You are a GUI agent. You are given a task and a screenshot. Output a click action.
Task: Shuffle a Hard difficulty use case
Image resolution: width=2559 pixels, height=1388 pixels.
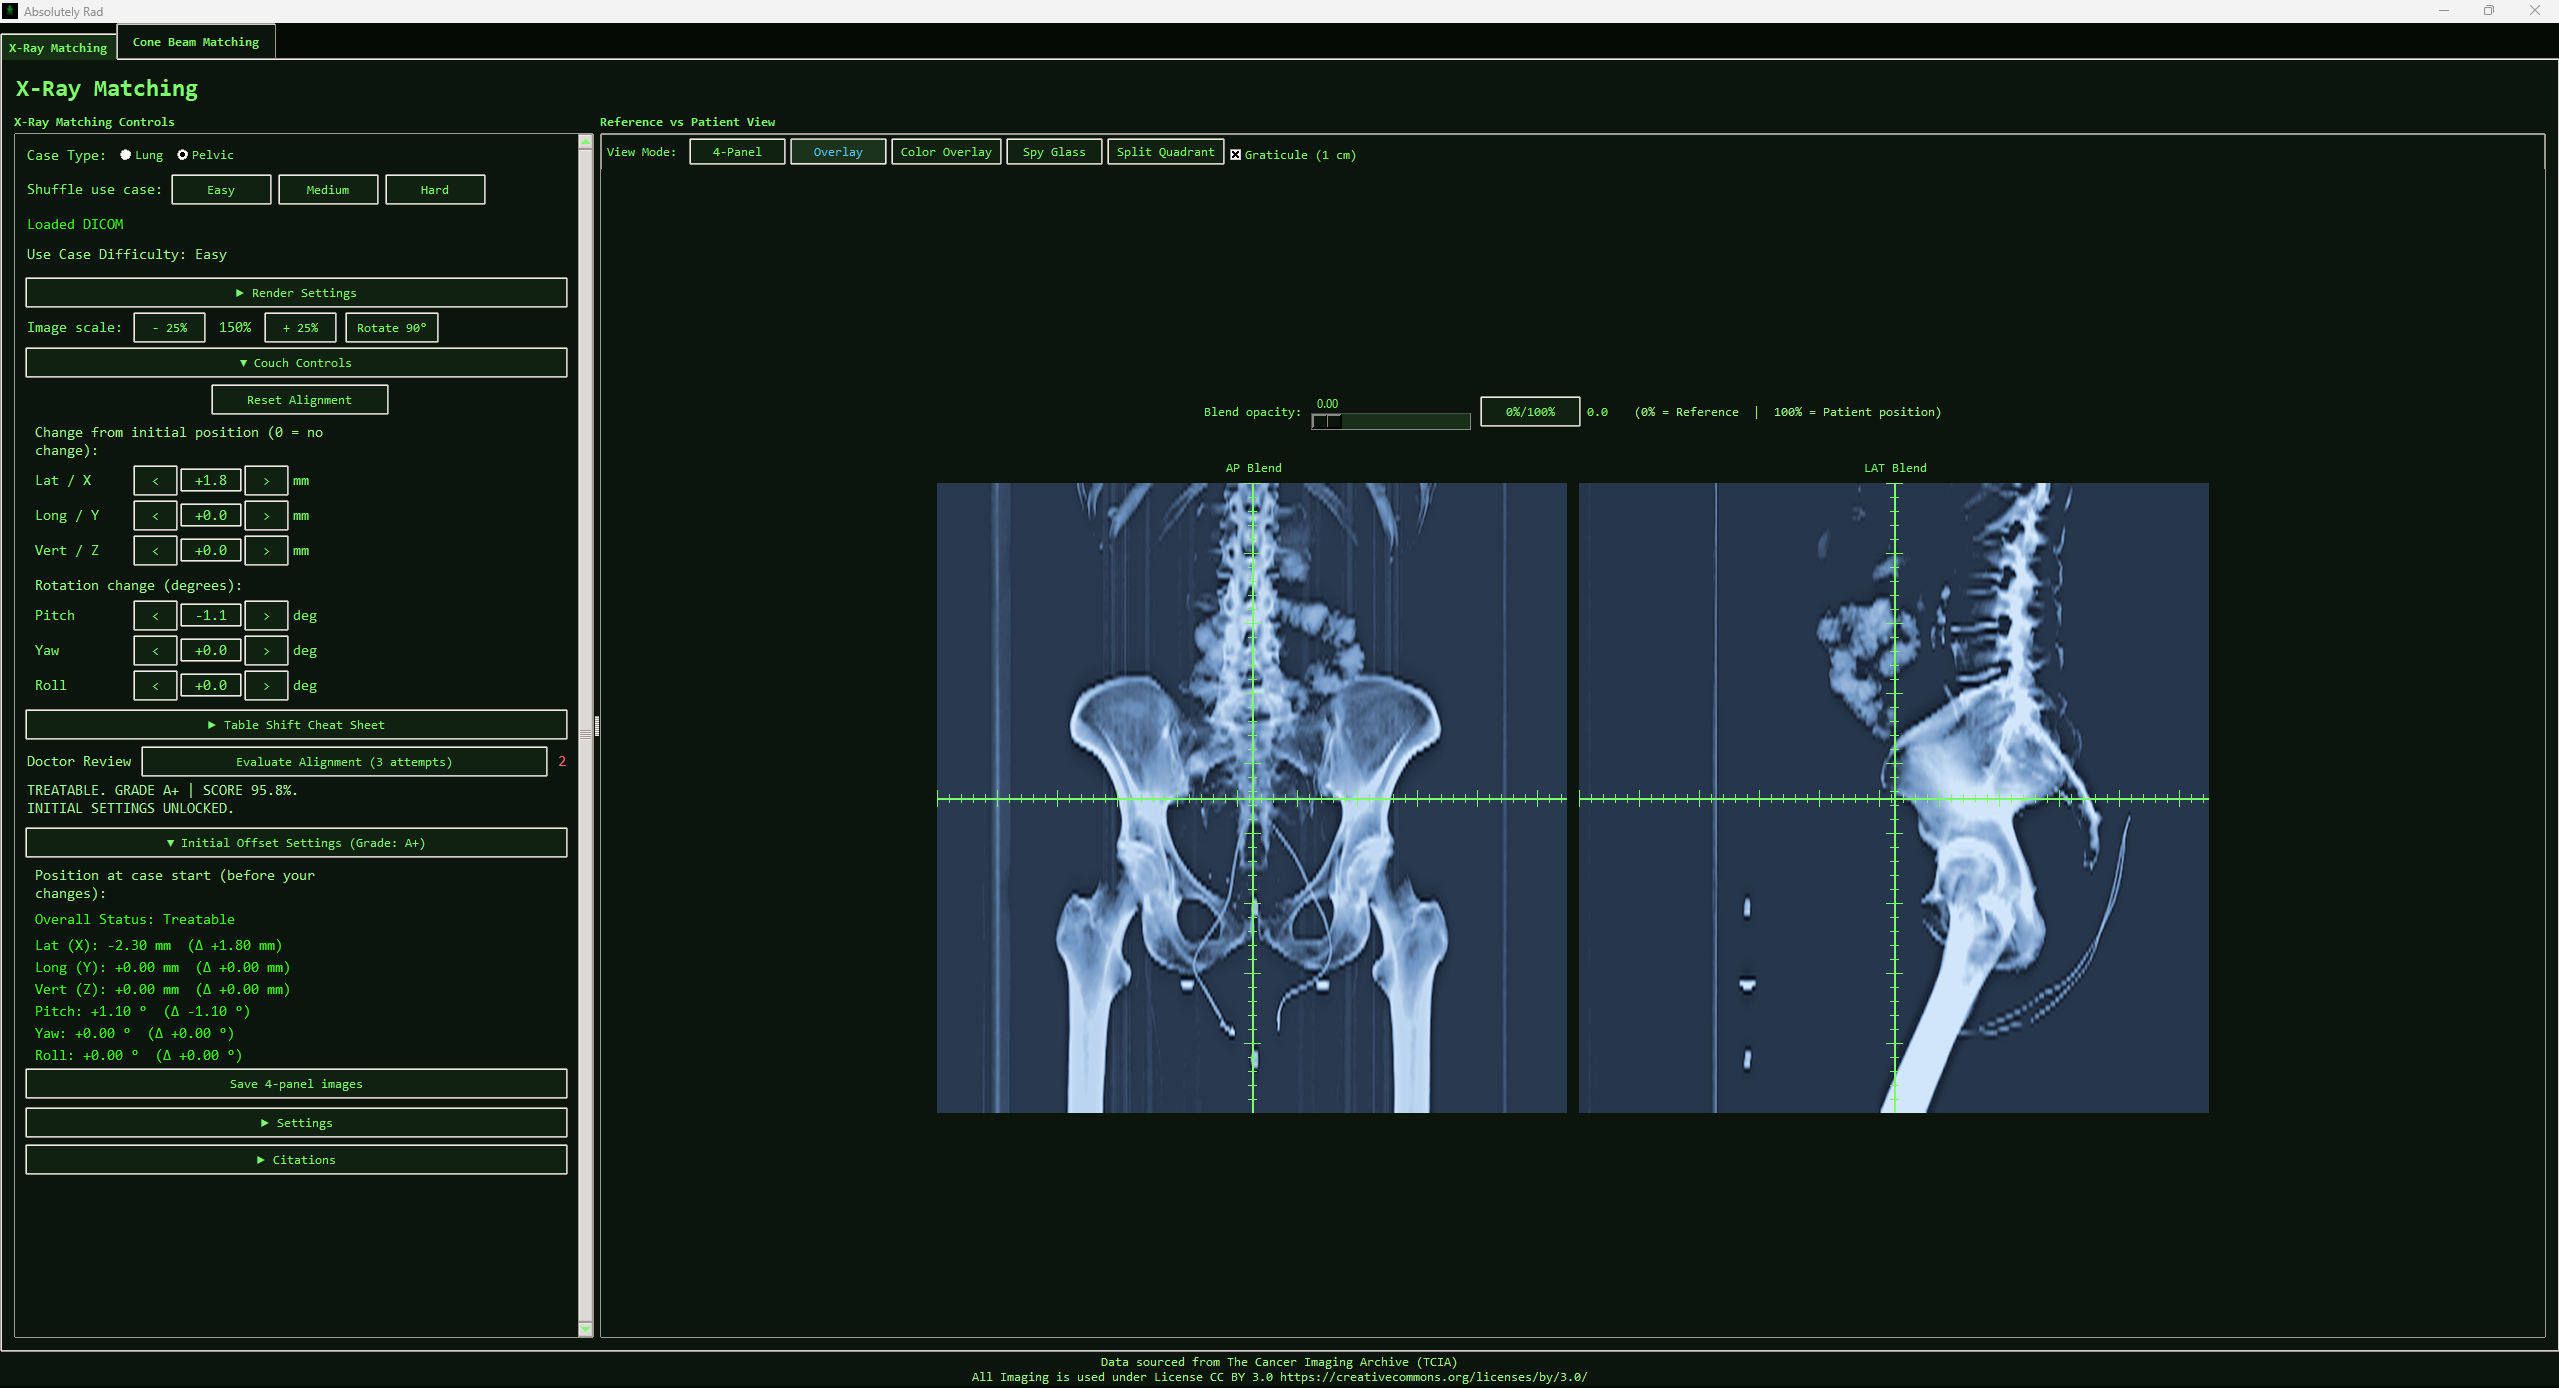(434, 189)
